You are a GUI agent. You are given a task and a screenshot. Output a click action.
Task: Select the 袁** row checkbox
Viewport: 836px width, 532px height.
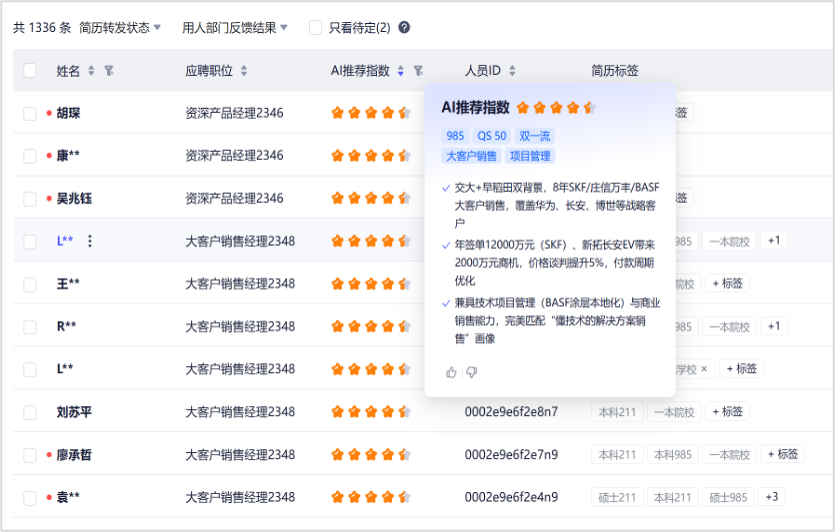point(30,497)
